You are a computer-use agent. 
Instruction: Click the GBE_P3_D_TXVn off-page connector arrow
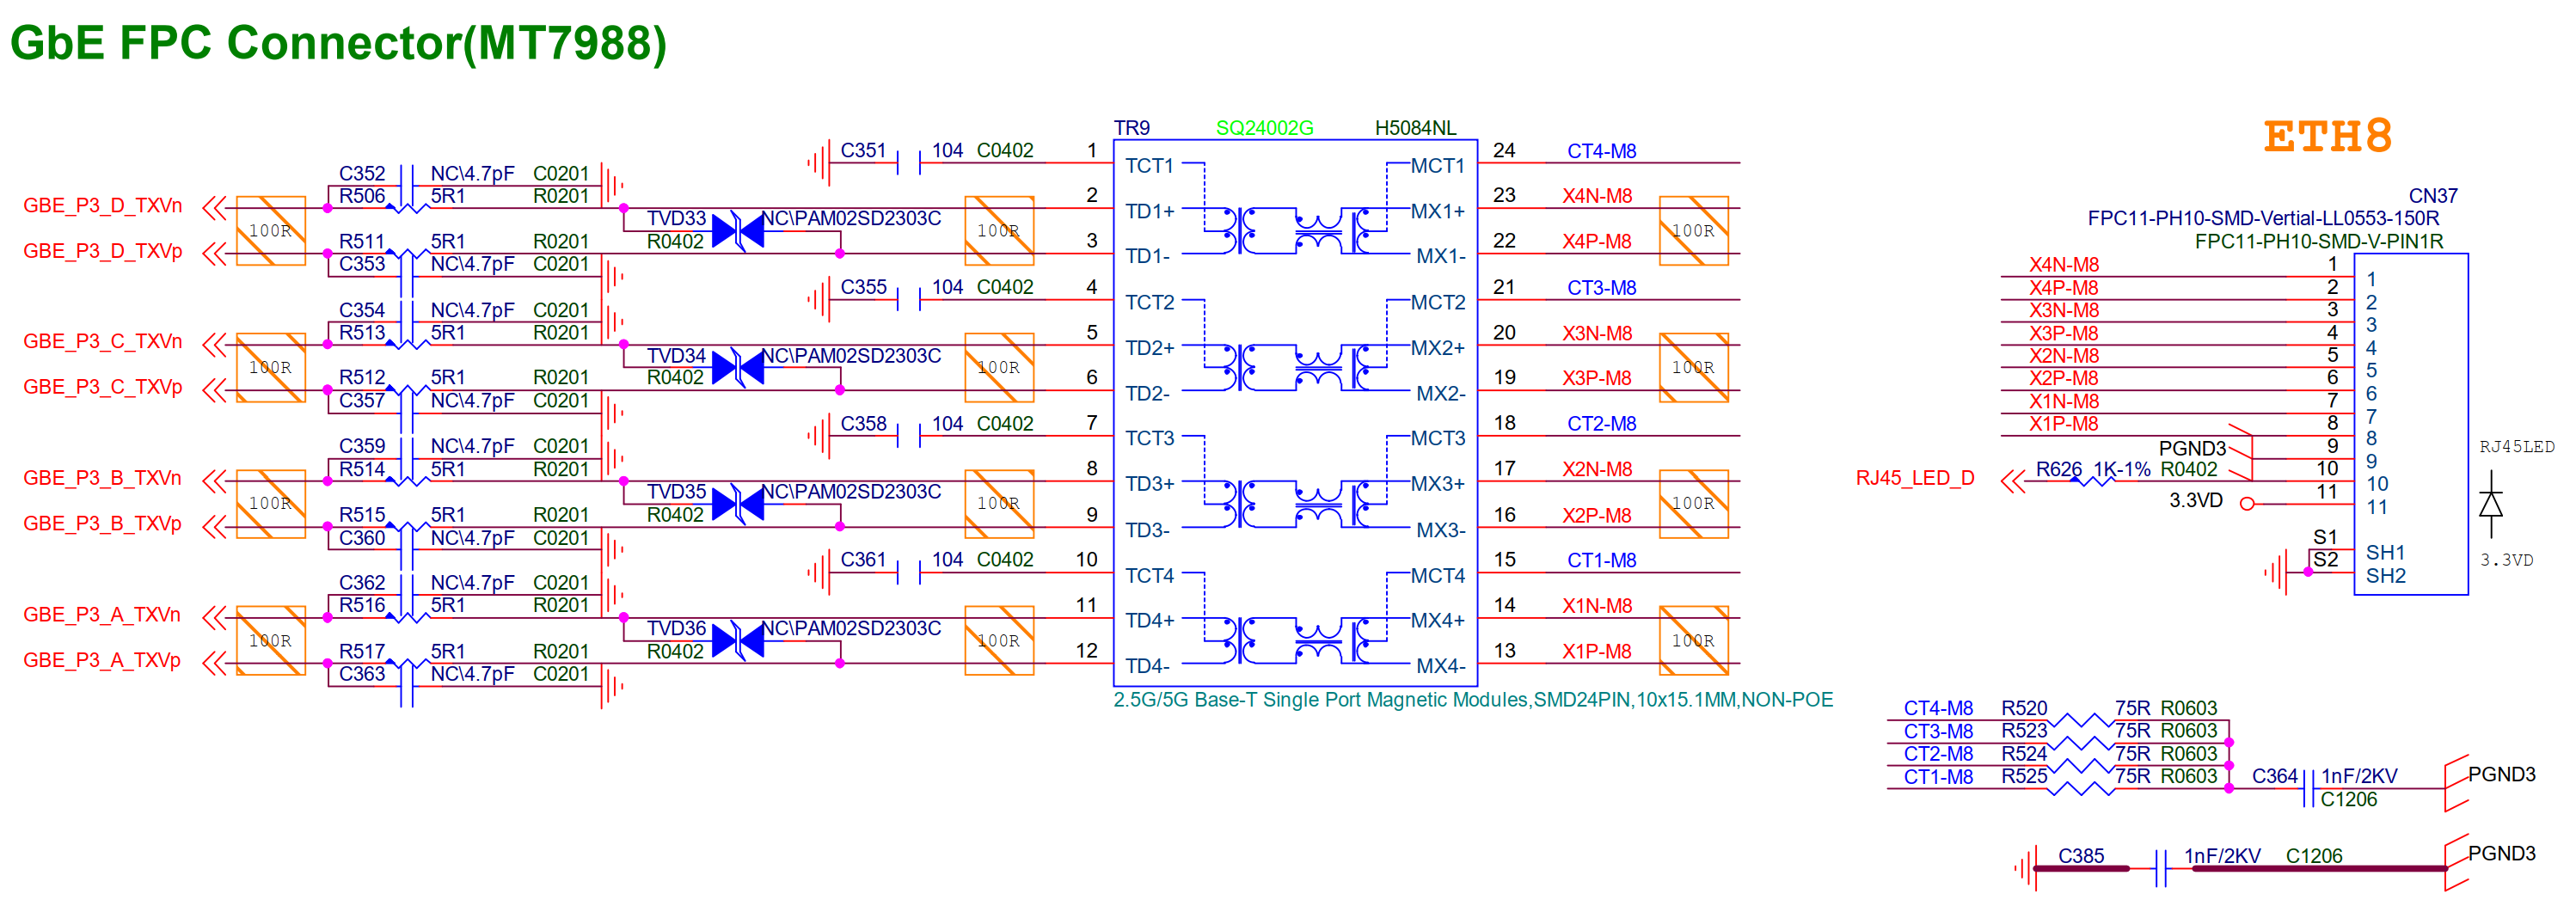[x=214, y=208]
